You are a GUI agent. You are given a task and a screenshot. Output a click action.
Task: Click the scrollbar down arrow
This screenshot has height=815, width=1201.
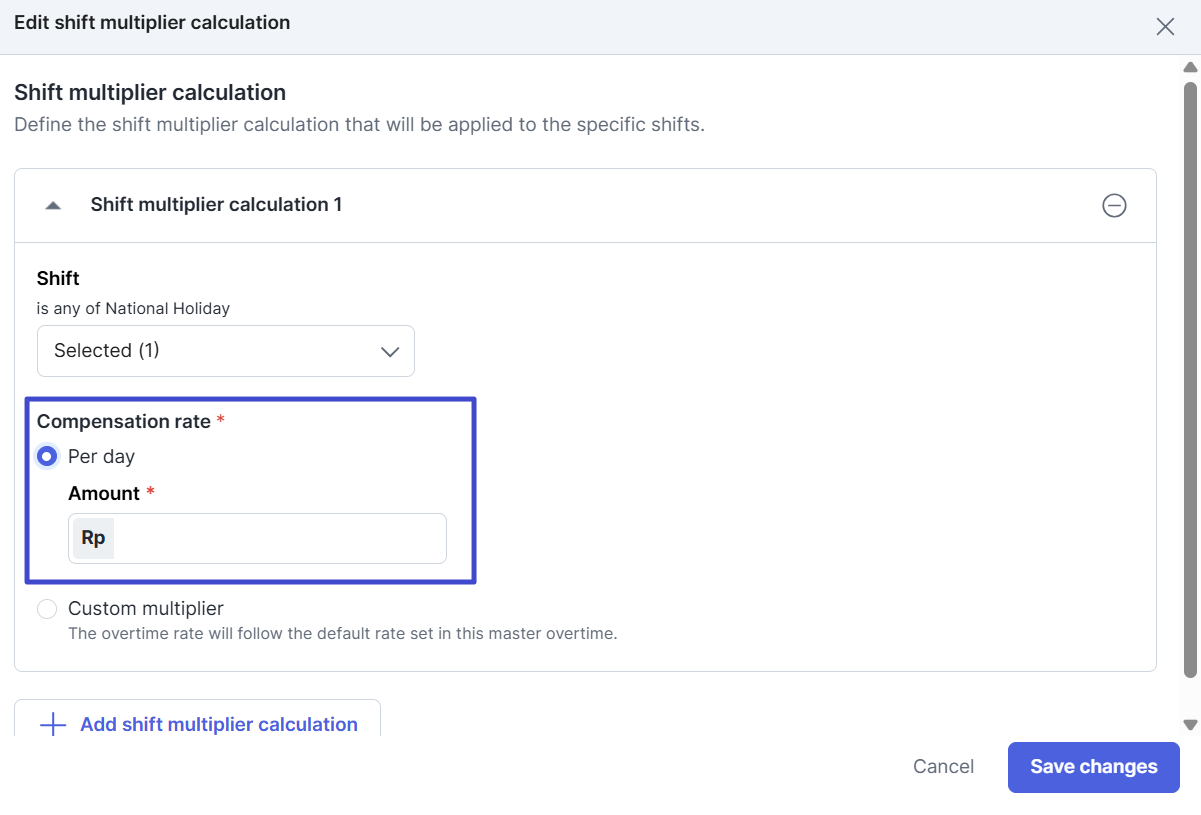[x=1190, y=724]
